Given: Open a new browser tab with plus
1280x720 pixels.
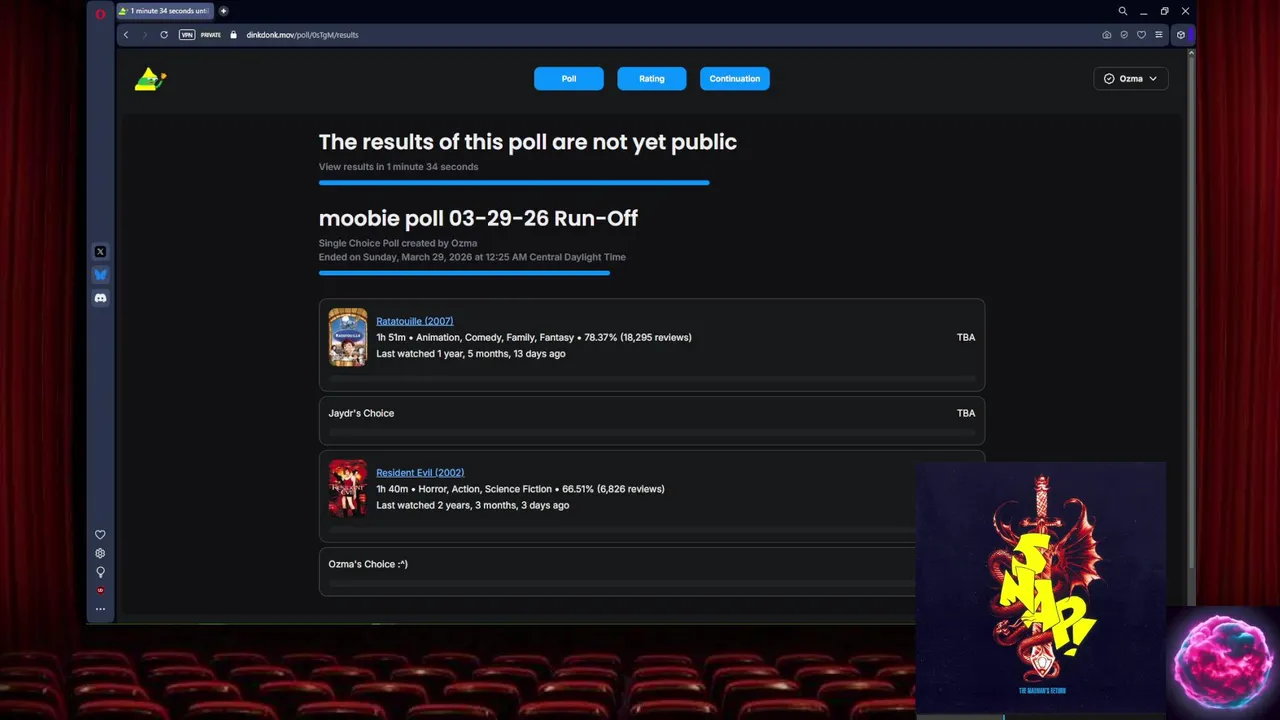Looking at the screenshot, I should tap(224, 11).
